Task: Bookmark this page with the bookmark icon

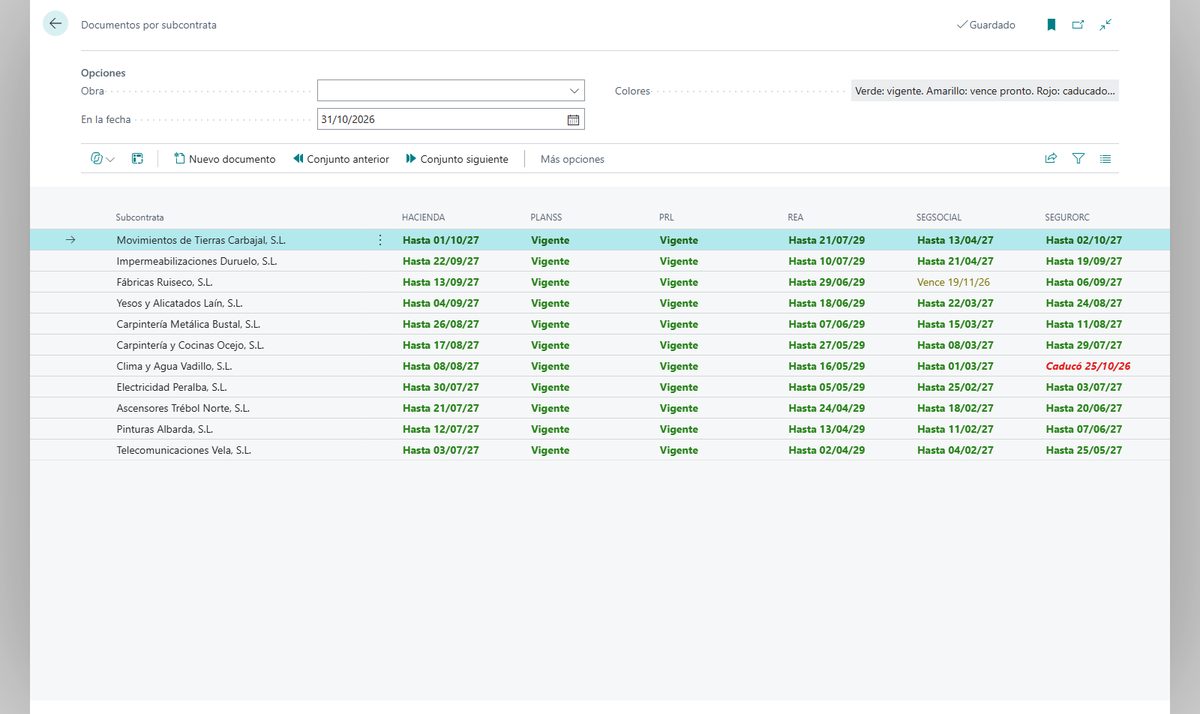Action: [1051, 25]
